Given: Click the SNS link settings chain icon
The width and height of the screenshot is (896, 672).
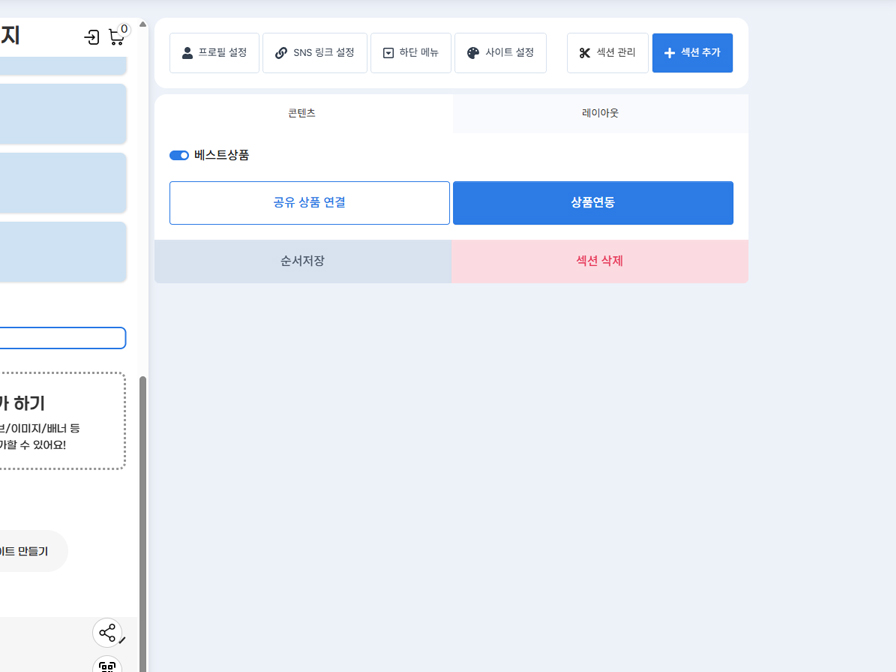Looking at the screenshot, I should pyautogui.click(x=278, y=52).
